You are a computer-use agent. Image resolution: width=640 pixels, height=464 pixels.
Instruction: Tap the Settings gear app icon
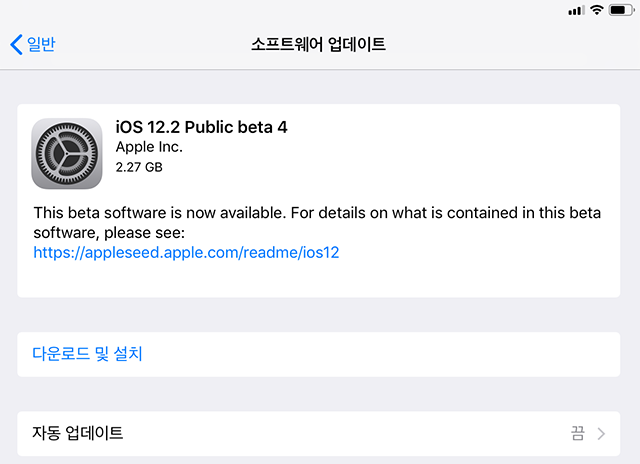(67, 153)
